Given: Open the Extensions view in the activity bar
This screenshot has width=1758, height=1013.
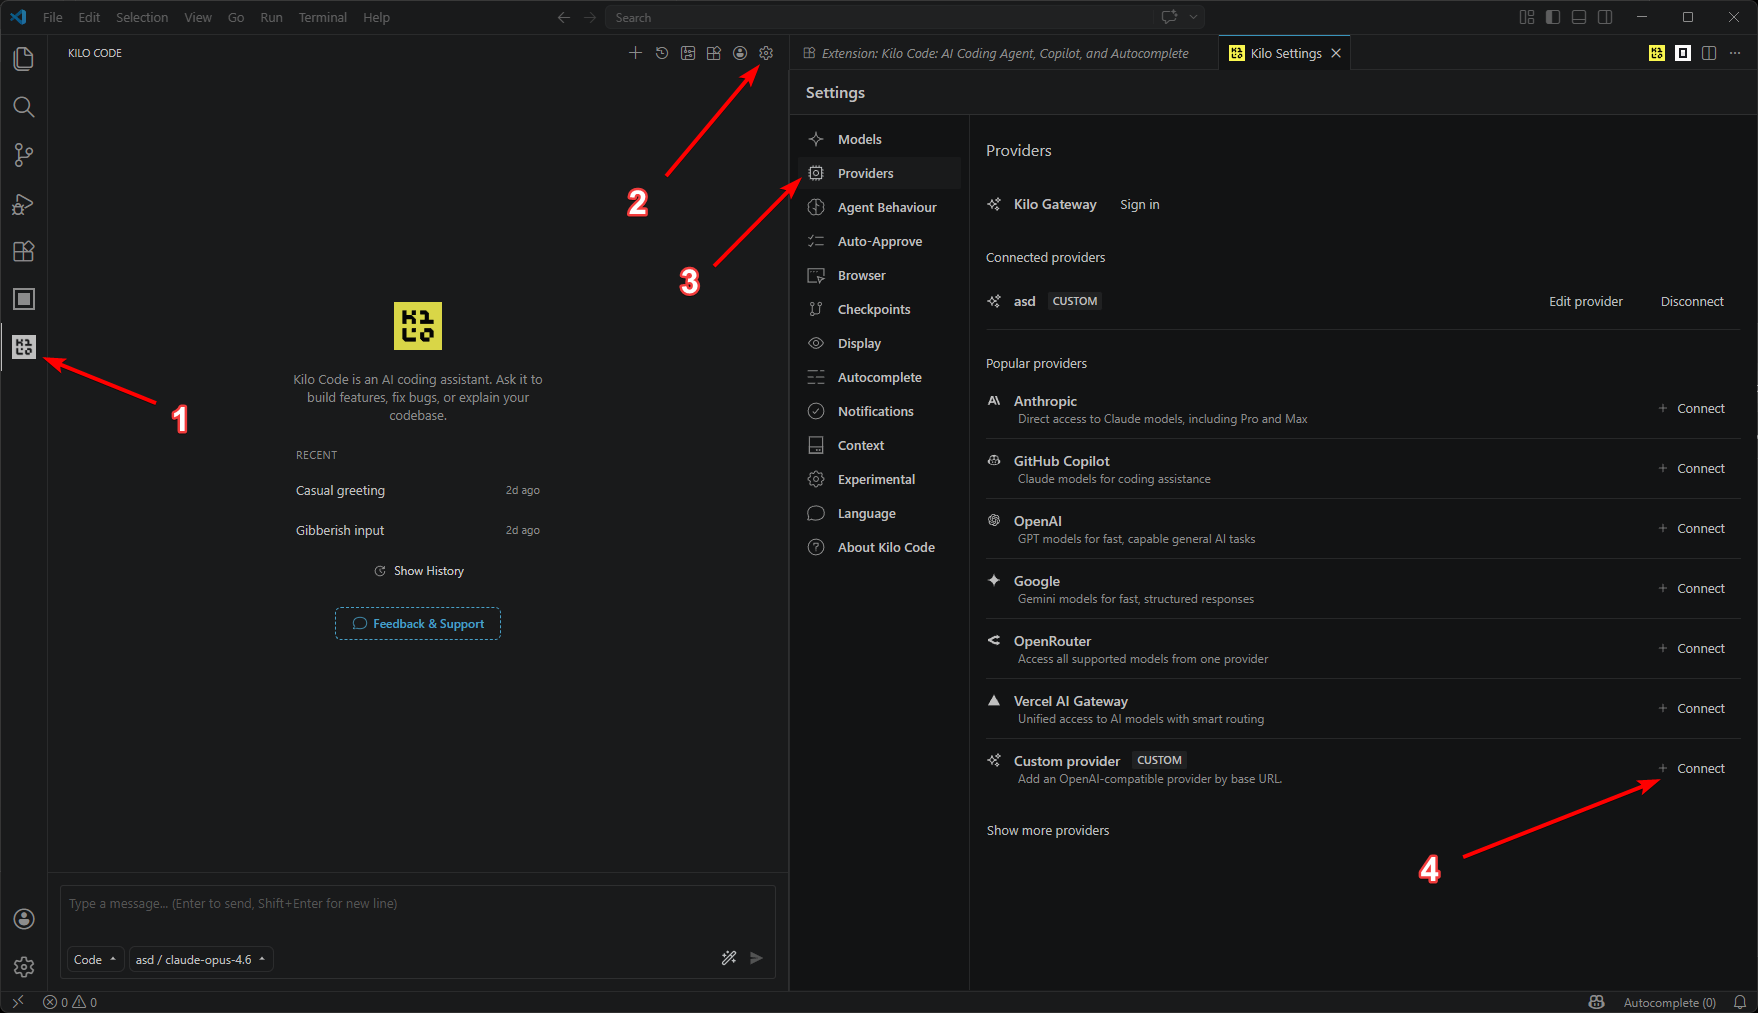Looking at the screenshot, I should [x=24, y=251].
